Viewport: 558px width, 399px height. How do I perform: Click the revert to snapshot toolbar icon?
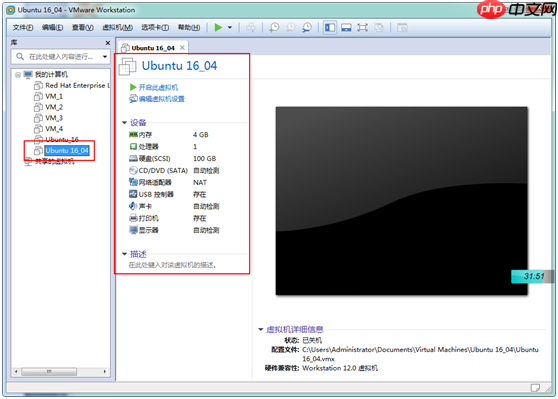click(x=291, y=27)
